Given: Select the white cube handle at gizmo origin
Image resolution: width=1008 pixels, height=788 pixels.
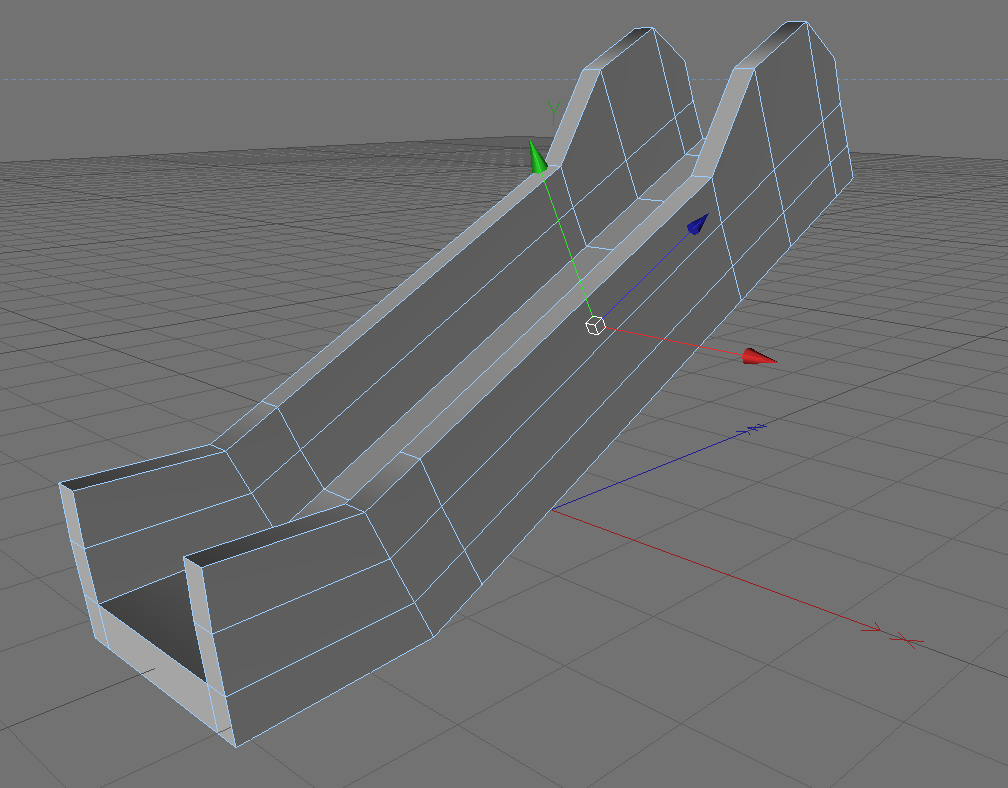Looking at the screenshot, I should [595, 325].
